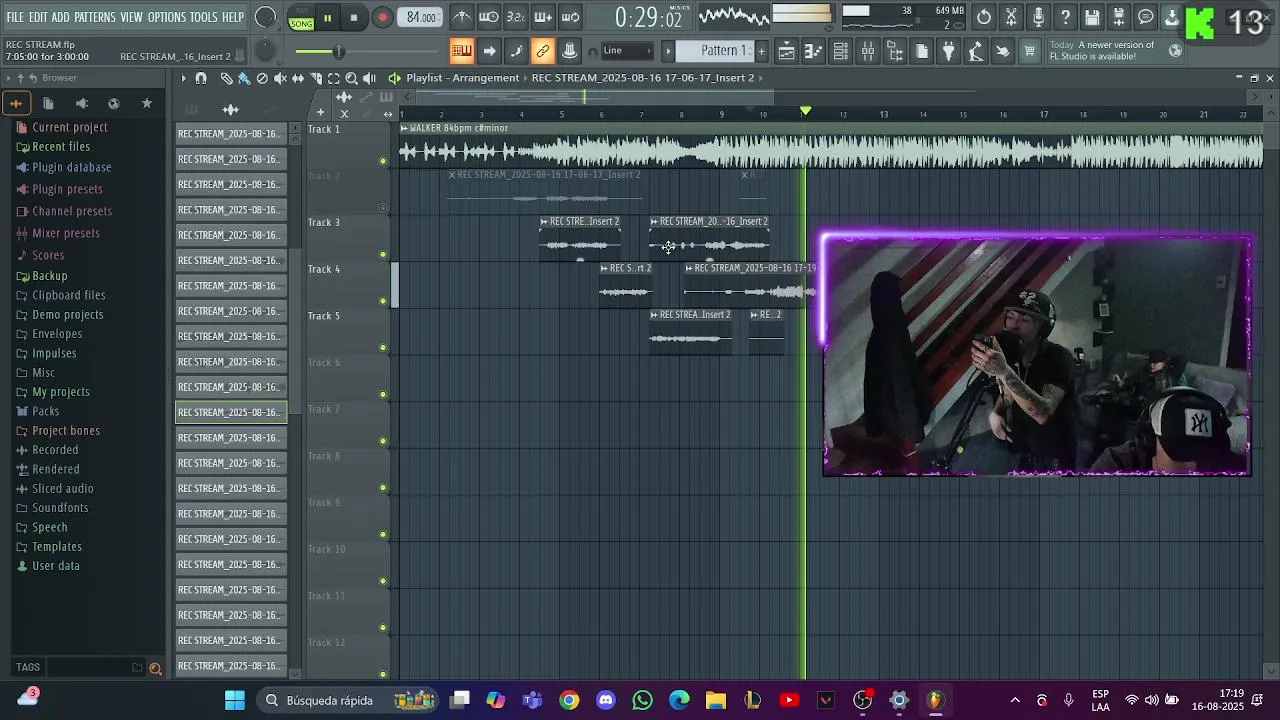This screenshot has width=1280, height=720.
Task: Mute Track 6 with its green LED
Action: click(x=383, y=394)
